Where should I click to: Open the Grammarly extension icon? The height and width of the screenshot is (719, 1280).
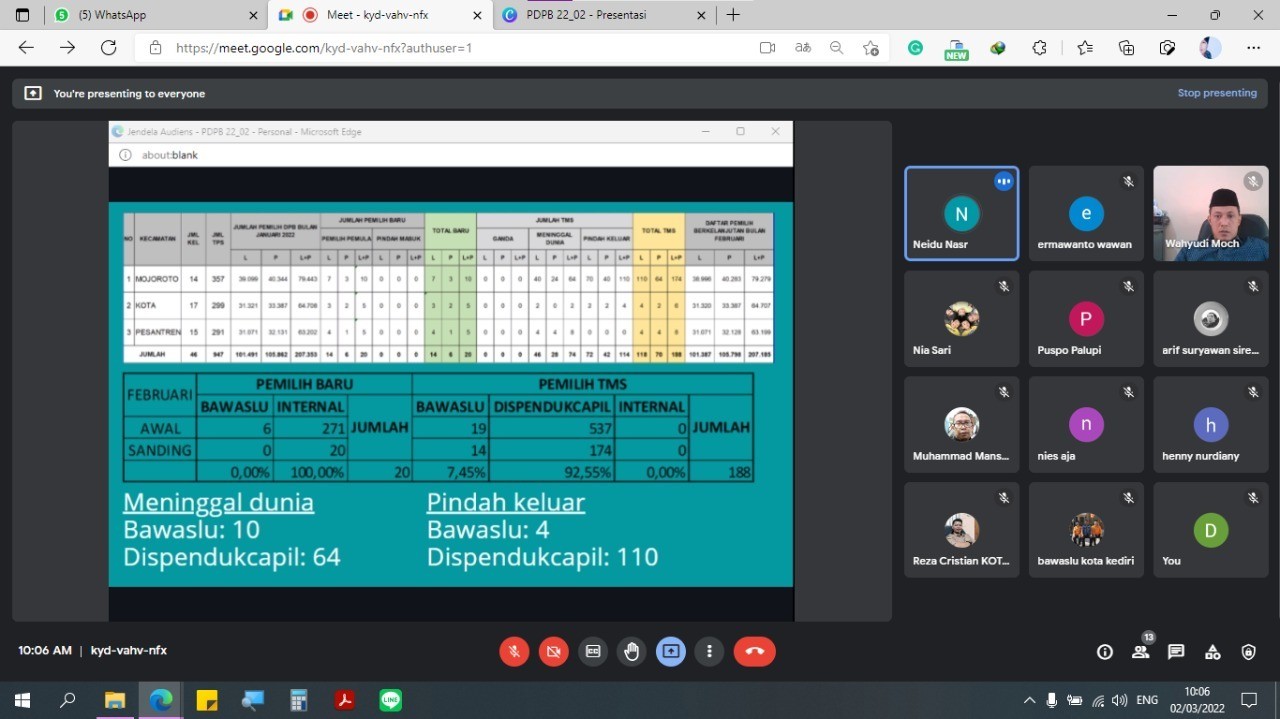[915, 48]
